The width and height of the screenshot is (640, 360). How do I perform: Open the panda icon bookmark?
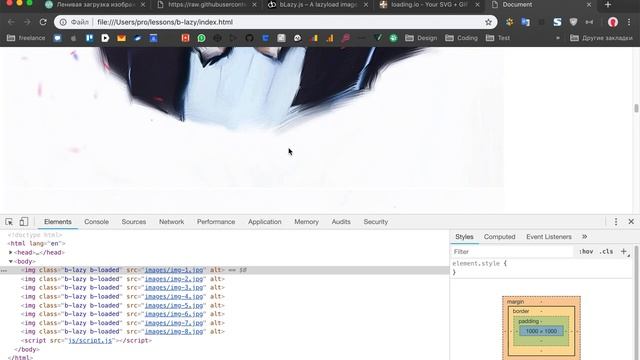pyautogui.click(x=298, y=38)
